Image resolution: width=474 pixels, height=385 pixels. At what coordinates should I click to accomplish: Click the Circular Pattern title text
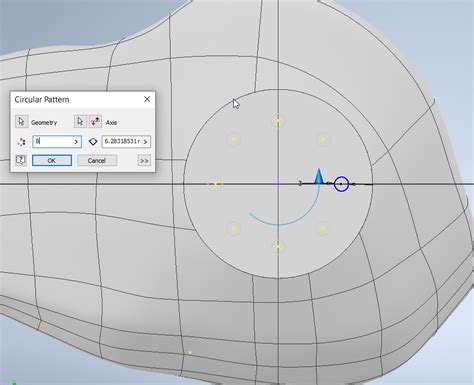[42, 100]
